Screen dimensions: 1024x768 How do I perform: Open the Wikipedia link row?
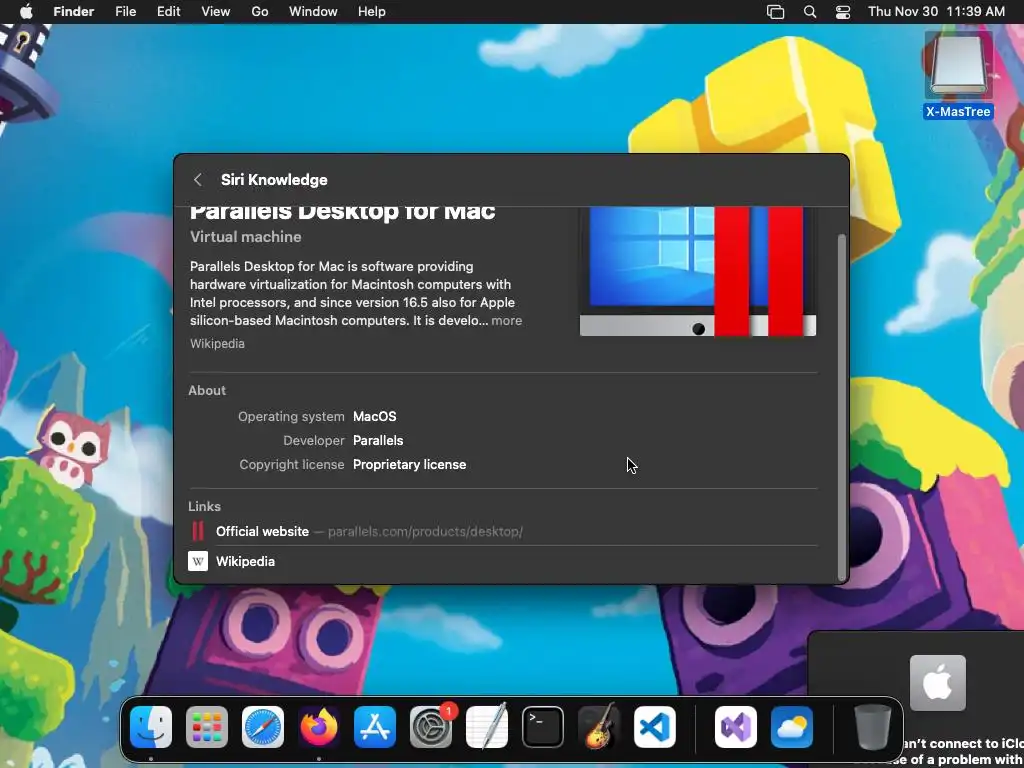502,562
